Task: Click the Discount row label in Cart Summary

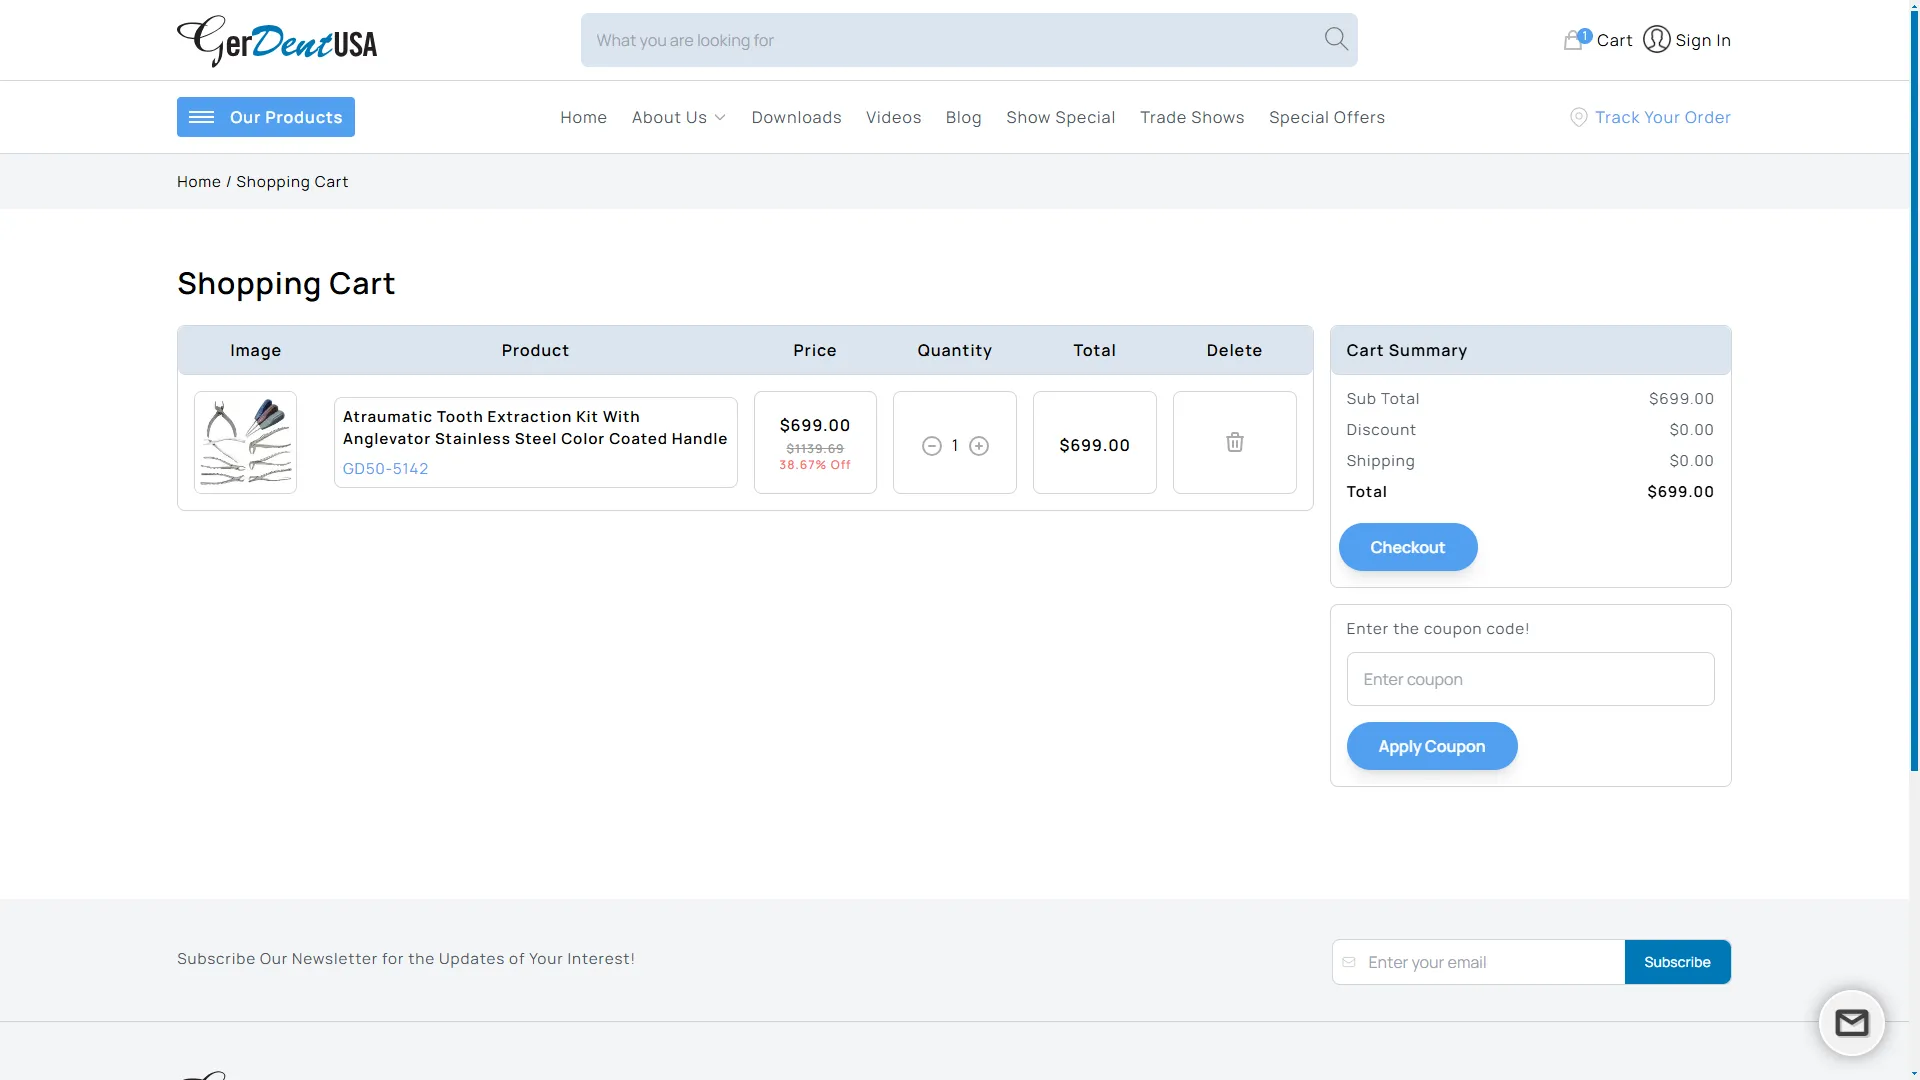Action: tap(1381, 429)
